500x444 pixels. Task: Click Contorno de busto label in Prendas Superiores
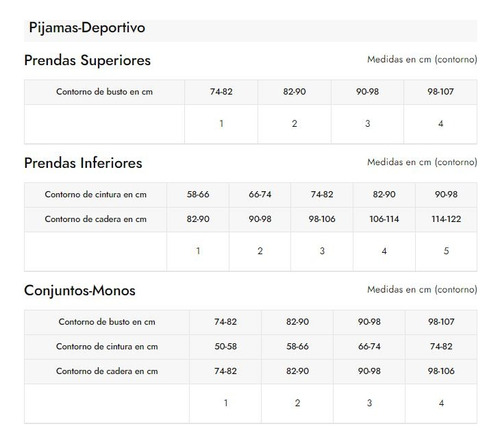104,92
